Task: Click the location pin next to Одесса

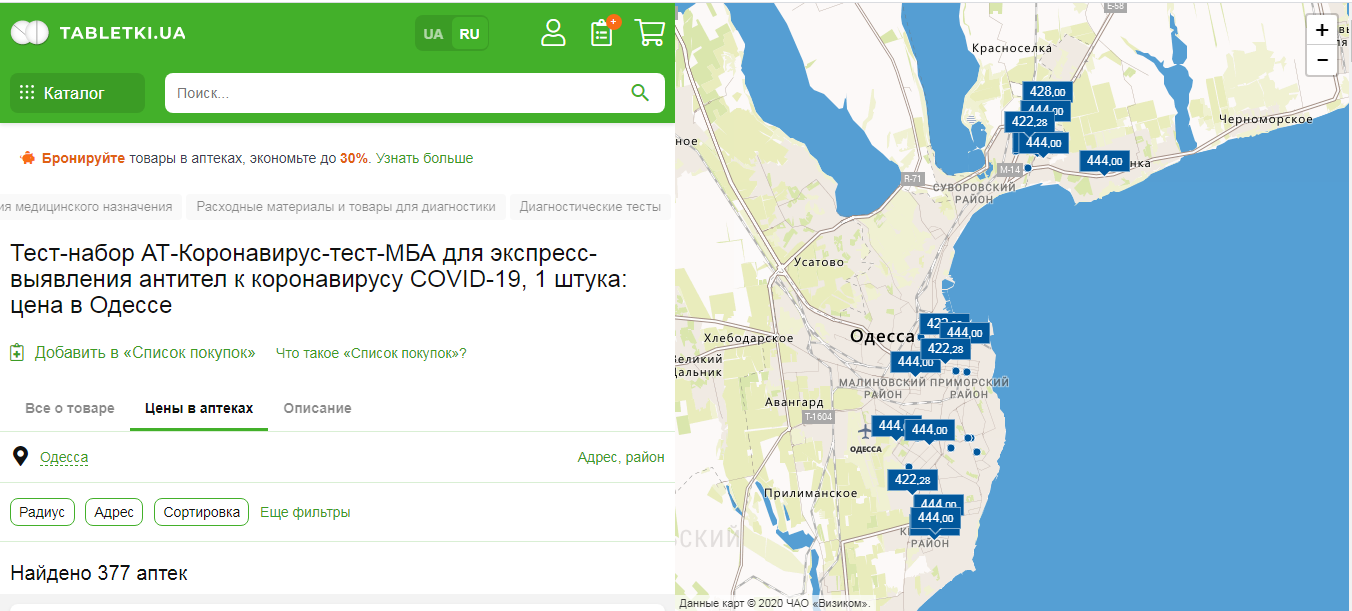Action: point(18,456)
